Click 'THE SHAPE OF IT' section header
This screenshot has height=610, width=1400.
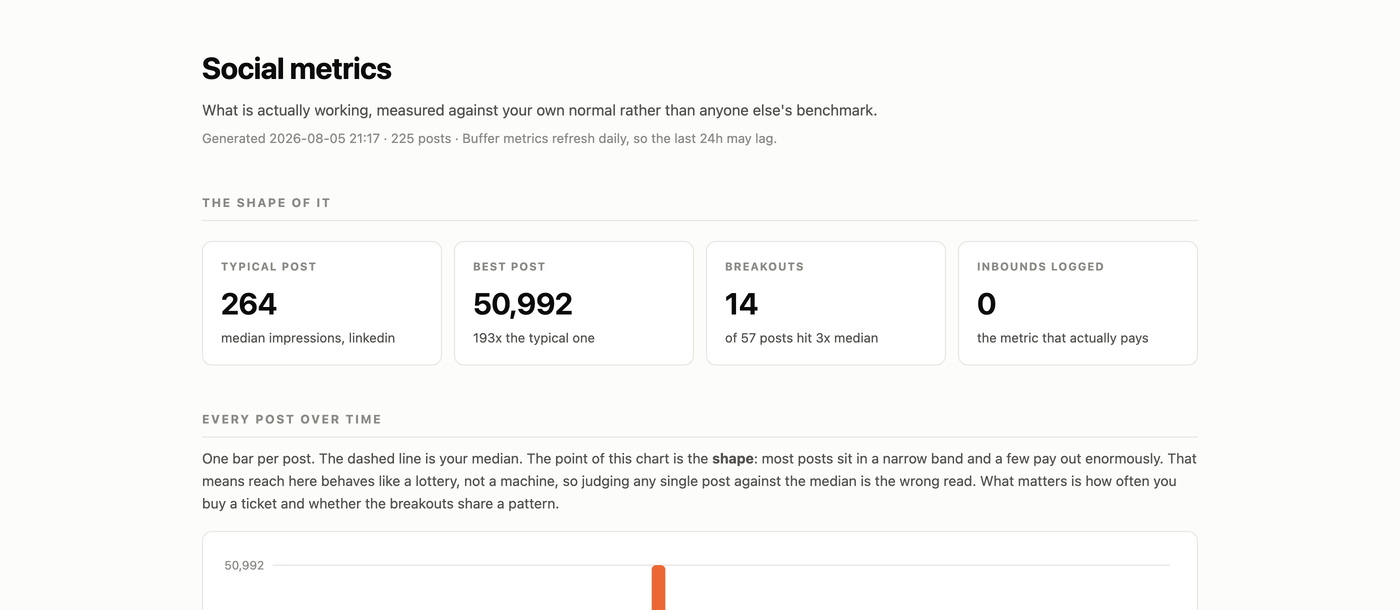pyautogui.click(x=266, y=203)
